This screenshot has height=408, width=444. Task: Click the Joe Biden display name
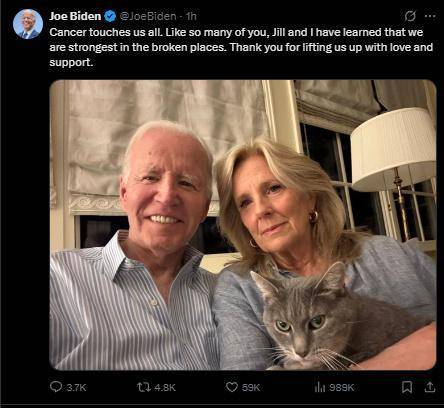pos(75,16)
